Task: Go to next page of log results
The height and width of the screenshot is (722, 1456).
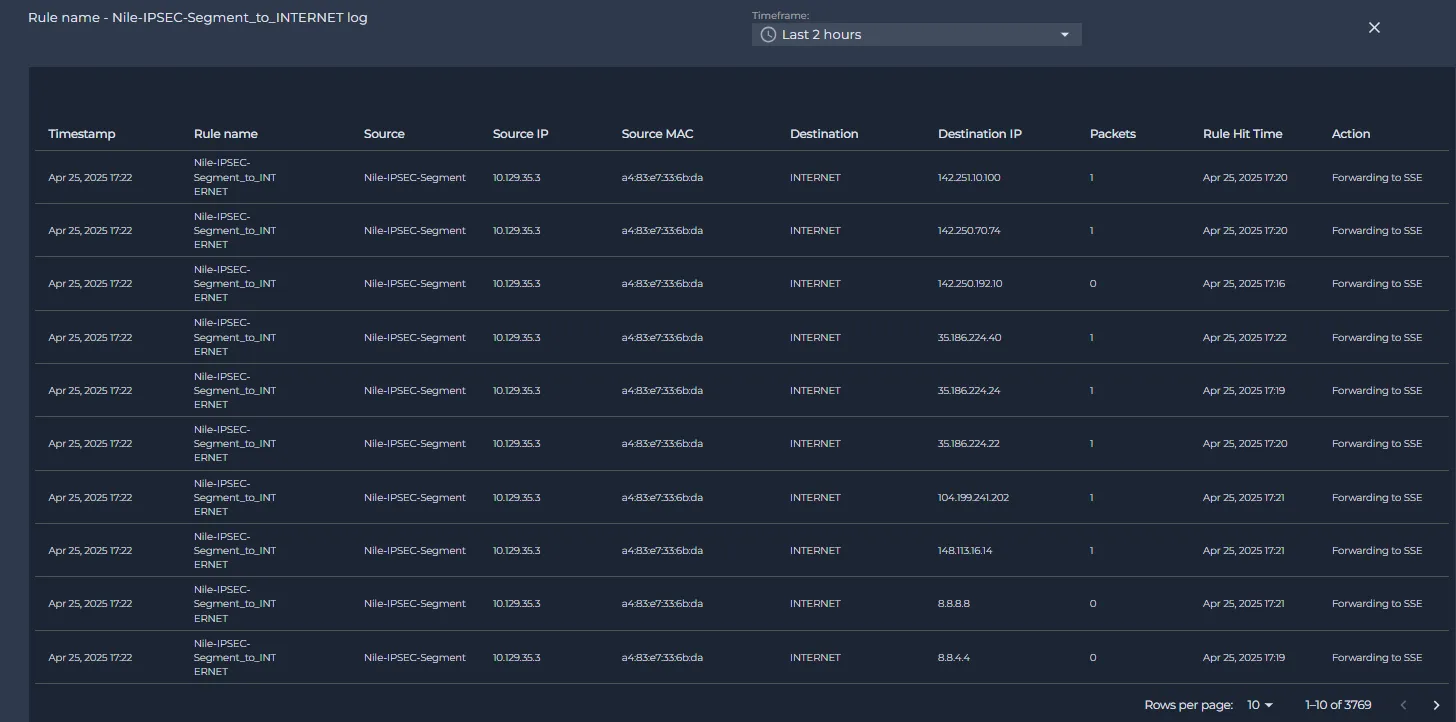Action: (1437, 705)
